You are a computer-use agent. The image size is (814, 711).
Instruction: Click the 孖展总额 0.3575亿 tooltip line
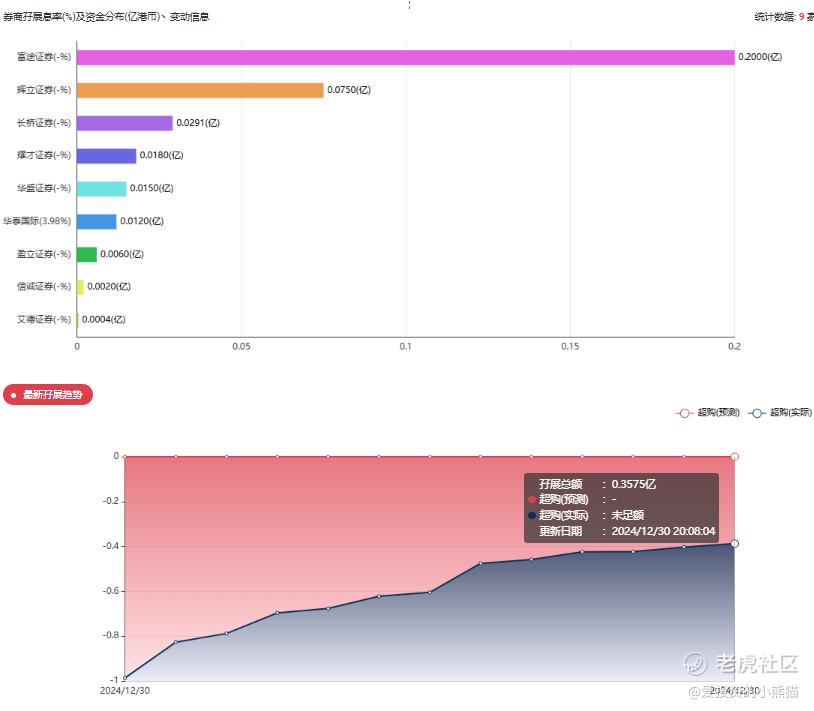point(597,484)
